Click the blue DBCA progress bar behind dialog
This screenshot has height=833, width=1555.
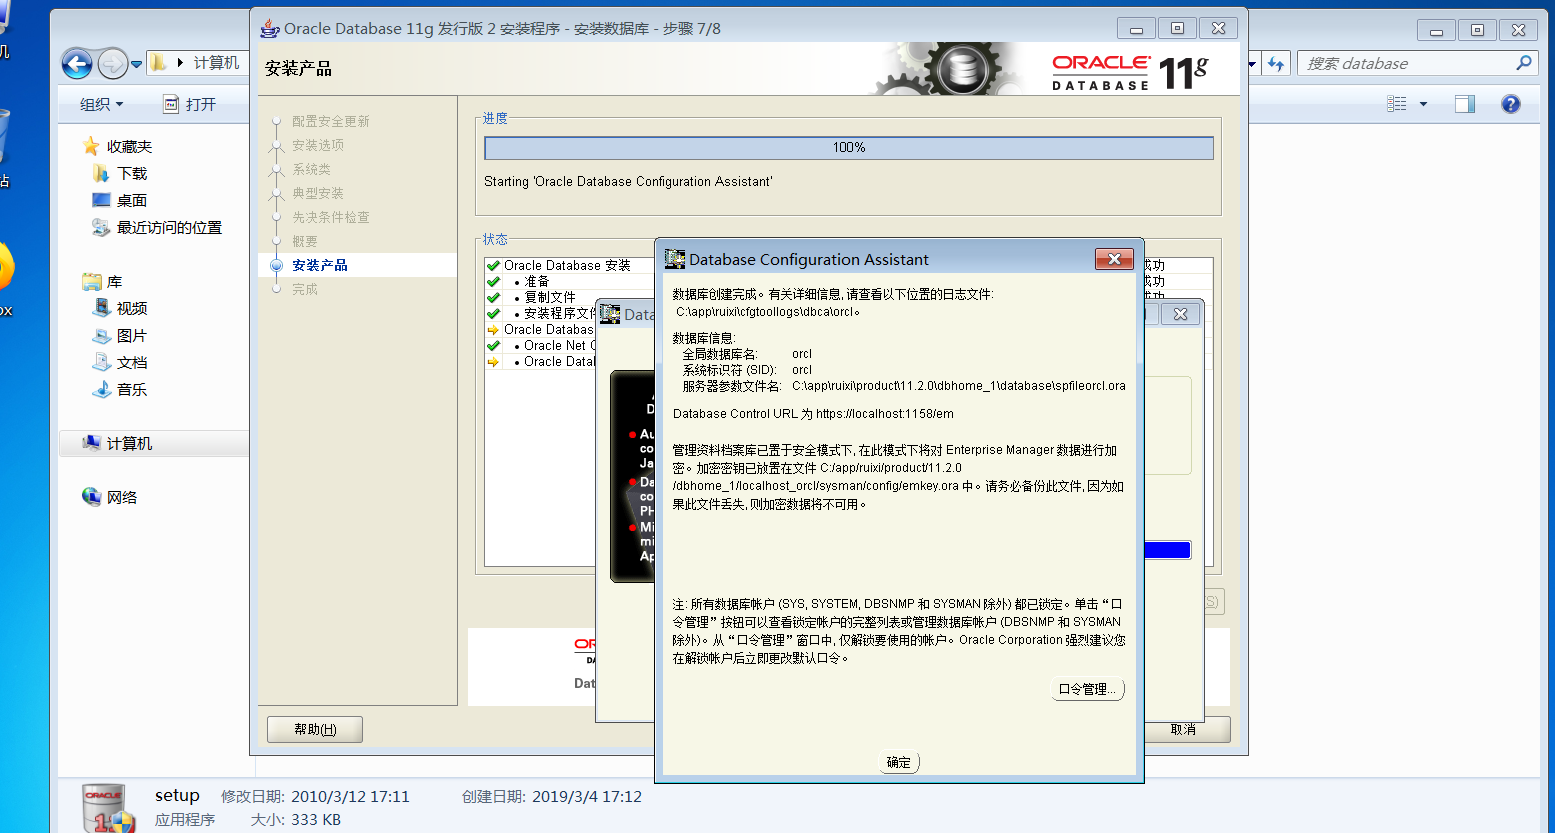click(x=1166, y=550)
